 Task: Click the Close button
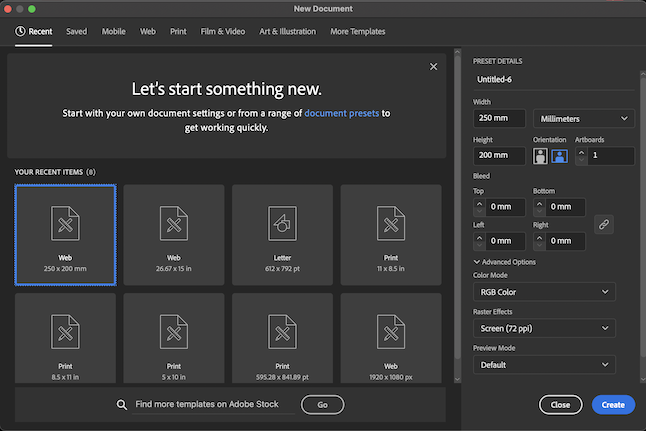pos(560,405)
